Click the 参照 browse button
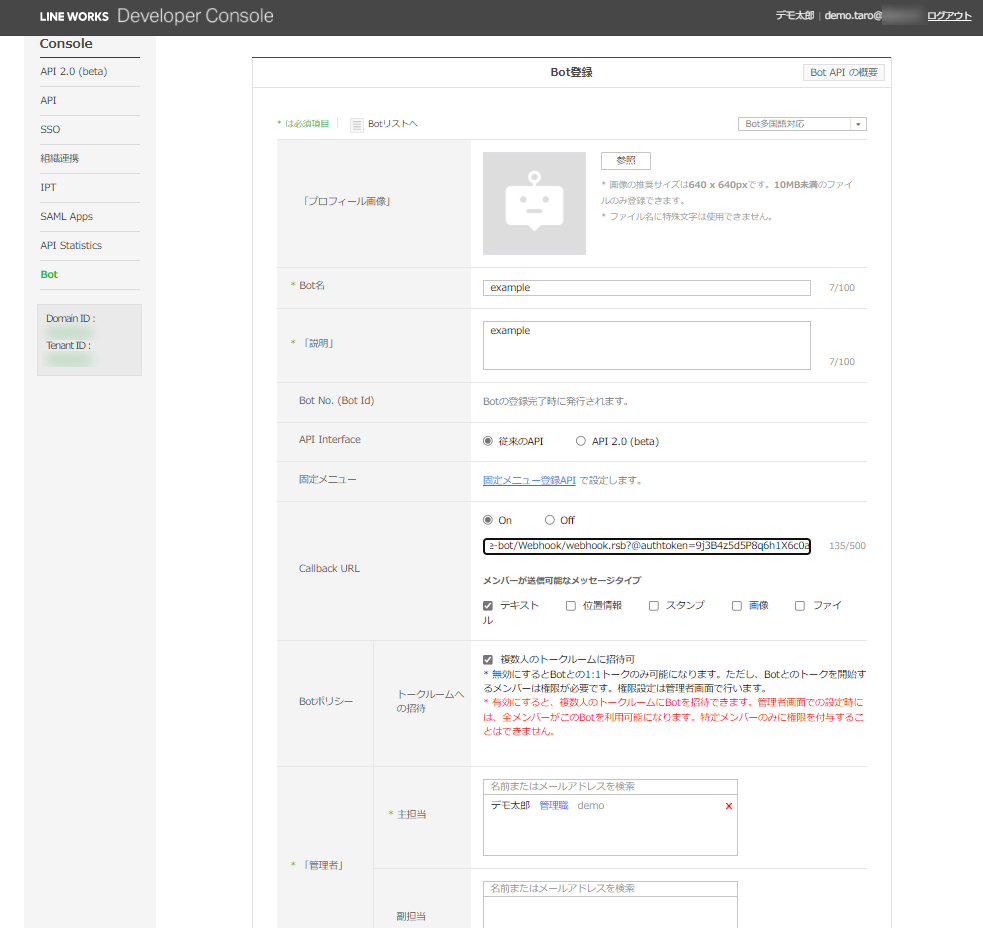 coord(626,161)
